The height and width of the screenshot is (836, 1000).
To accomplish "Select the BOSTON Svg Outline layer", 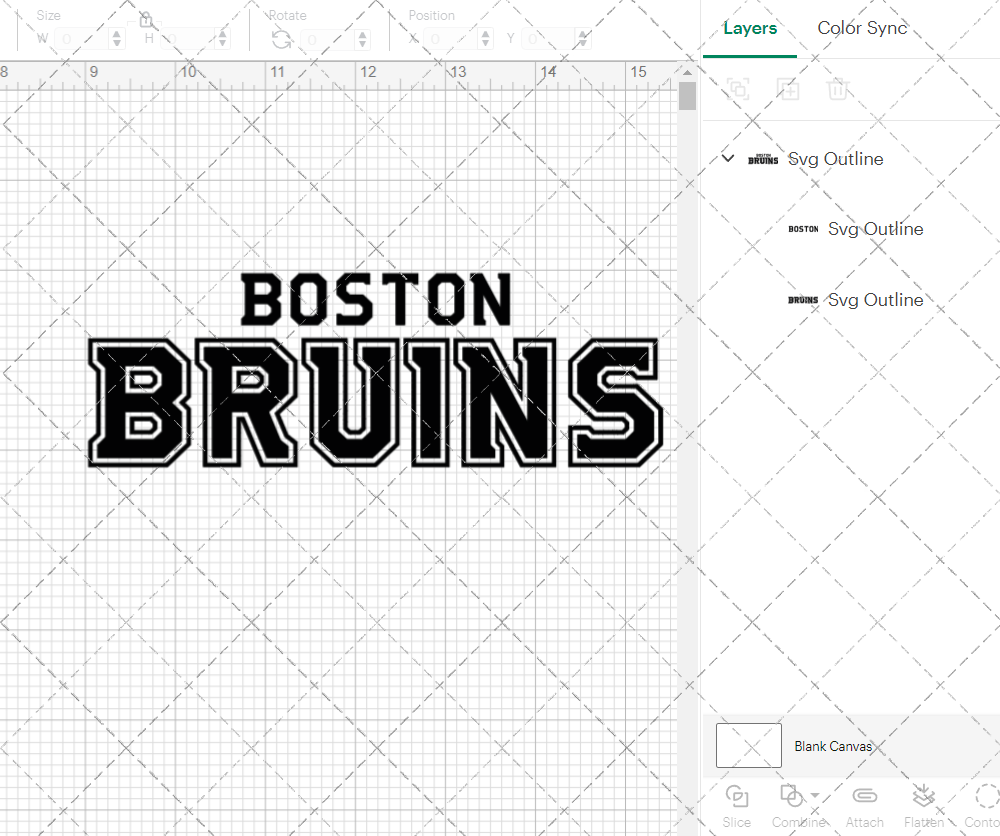I will coord(875,229).
